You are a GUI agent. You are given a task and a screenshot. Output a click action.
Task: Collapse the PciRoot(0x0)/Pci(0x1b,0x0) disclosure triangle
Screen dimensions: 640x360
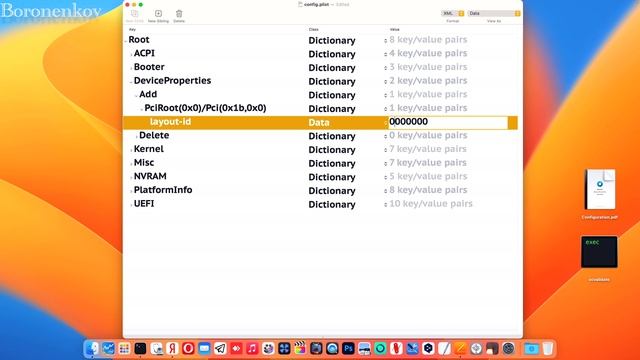tap(142, 109)
